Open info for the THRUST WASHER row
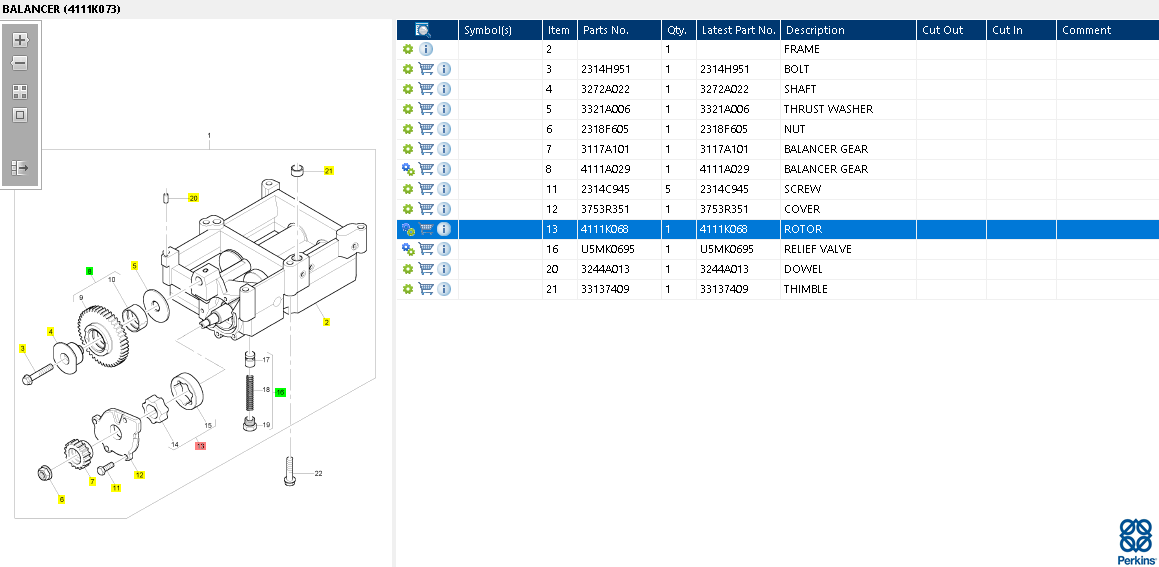This screenshot has height=567, width=1159. (444, 109)
